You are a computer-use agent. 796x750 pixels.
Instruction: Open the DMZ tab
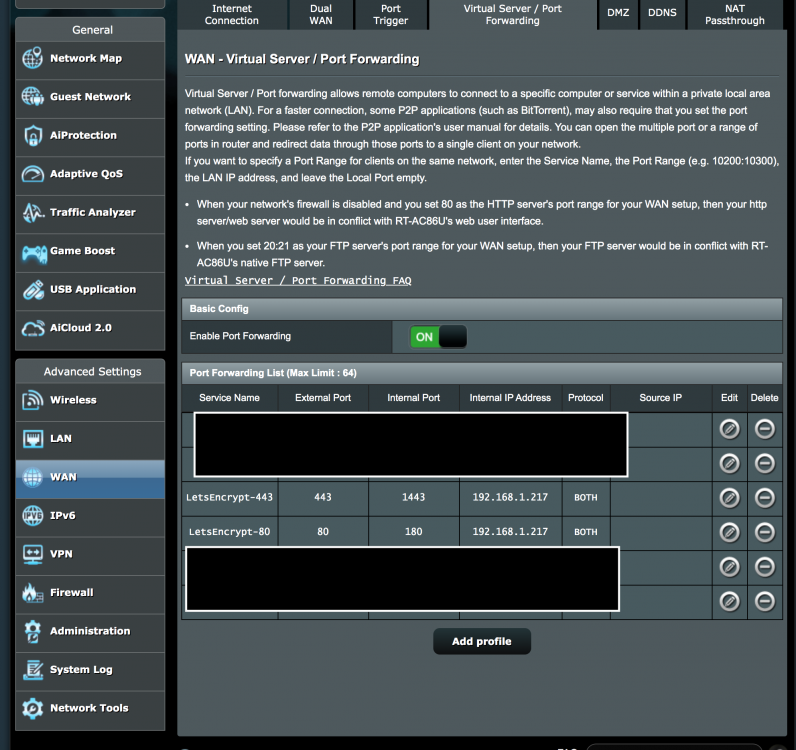pos(618,13)
